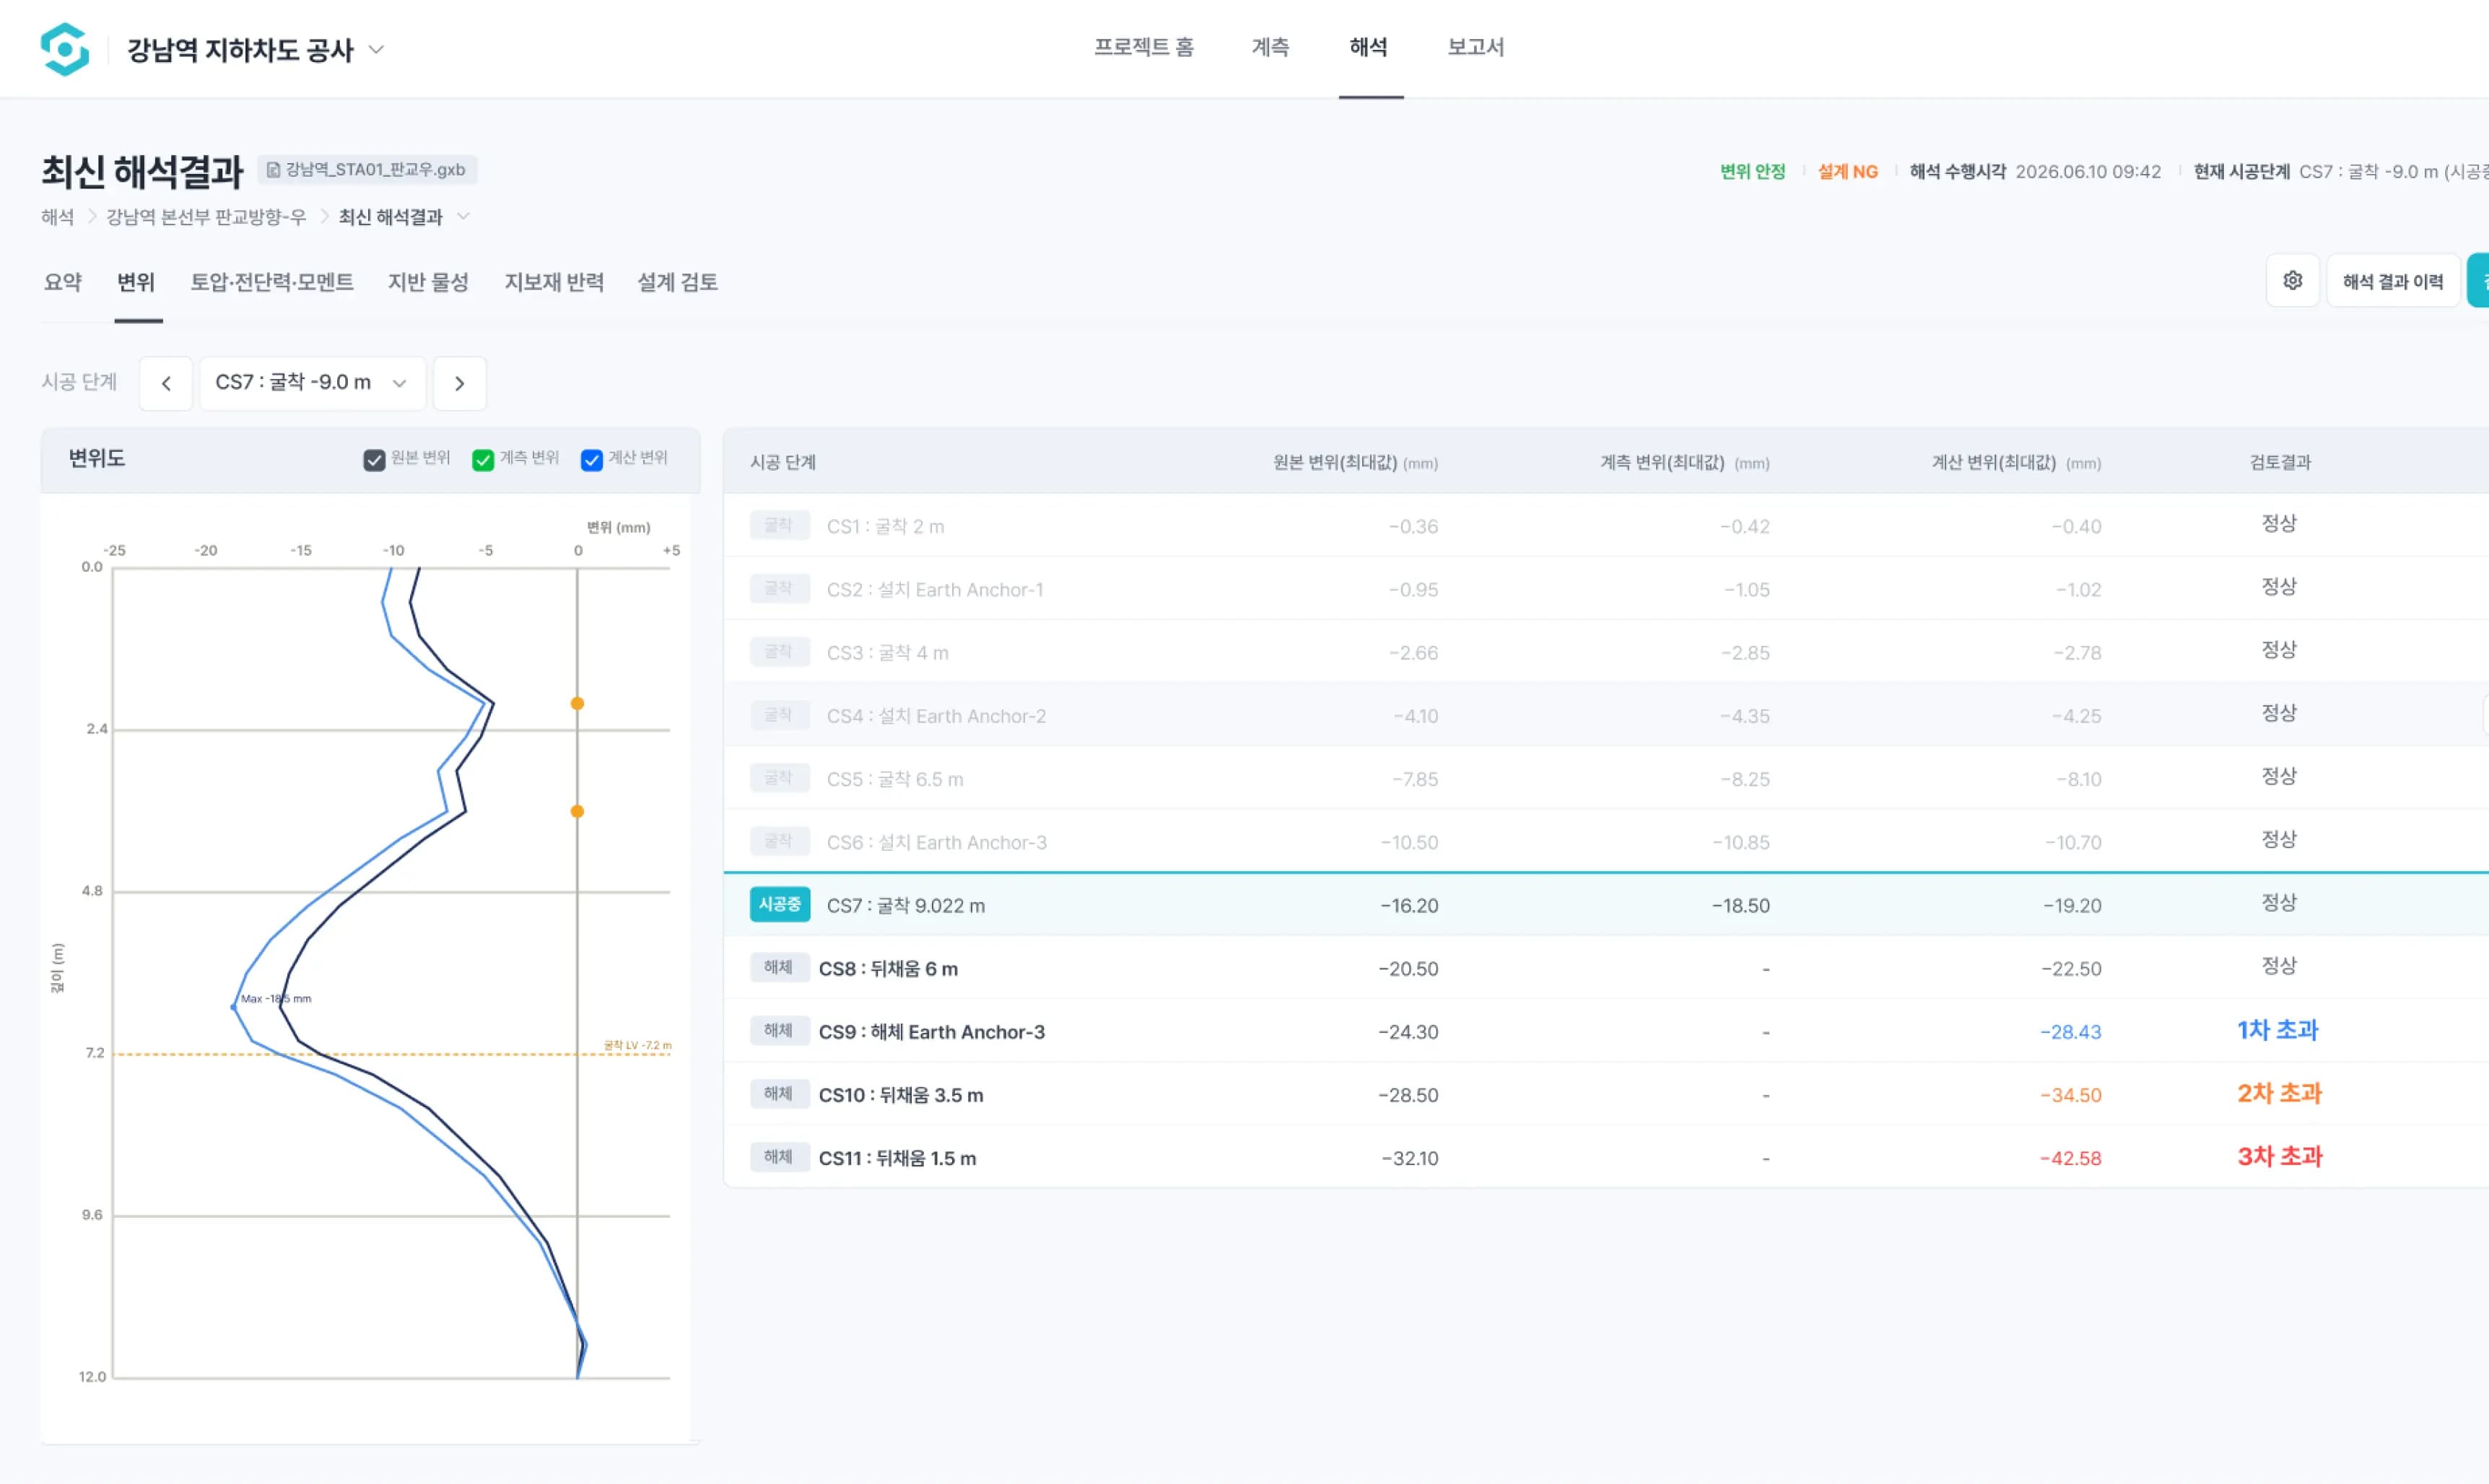Switch to the 설계 검토 tab
The width and height of the screenshot is (2489, 1484).
[x=678, y=282]
